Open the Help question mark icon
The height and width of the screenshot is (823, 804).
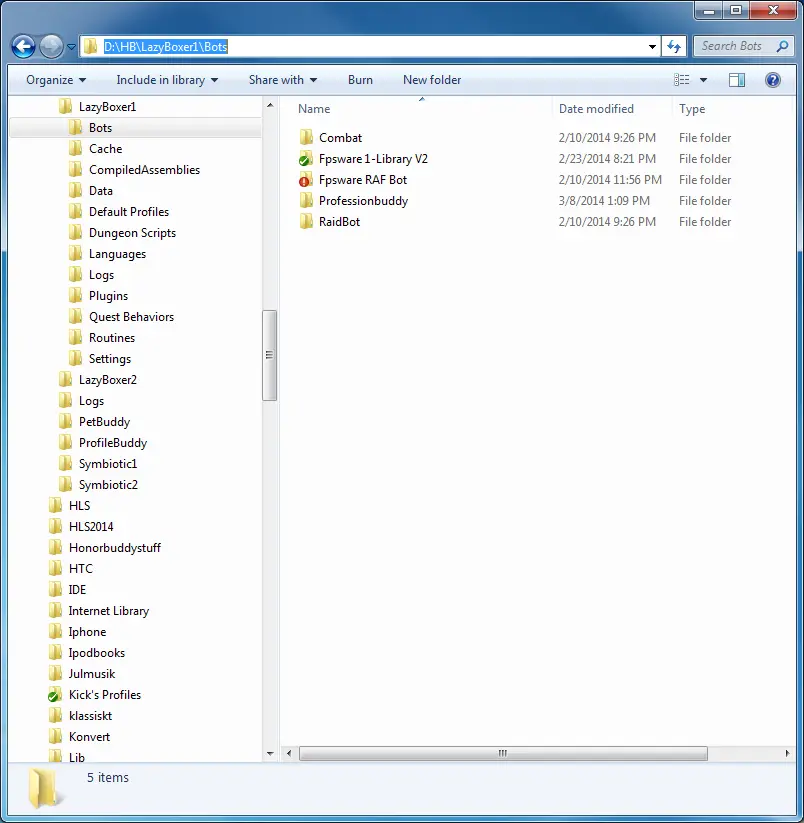coord(773,80)
